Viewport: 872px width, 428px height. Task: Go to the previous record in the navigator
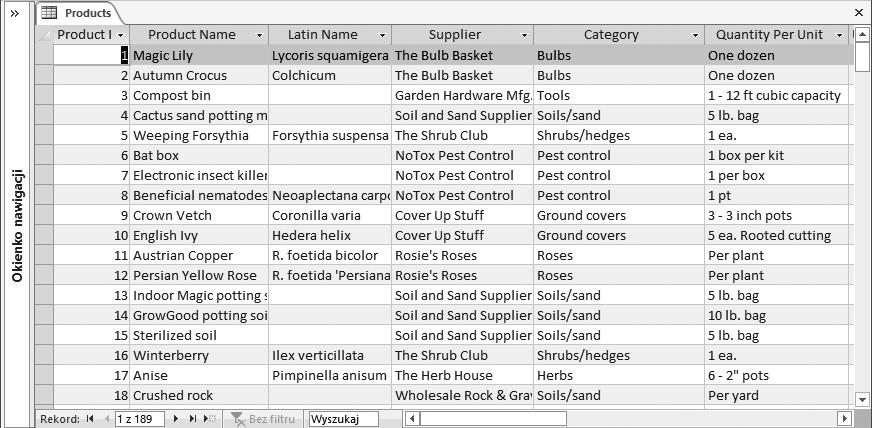coord(106,419)
